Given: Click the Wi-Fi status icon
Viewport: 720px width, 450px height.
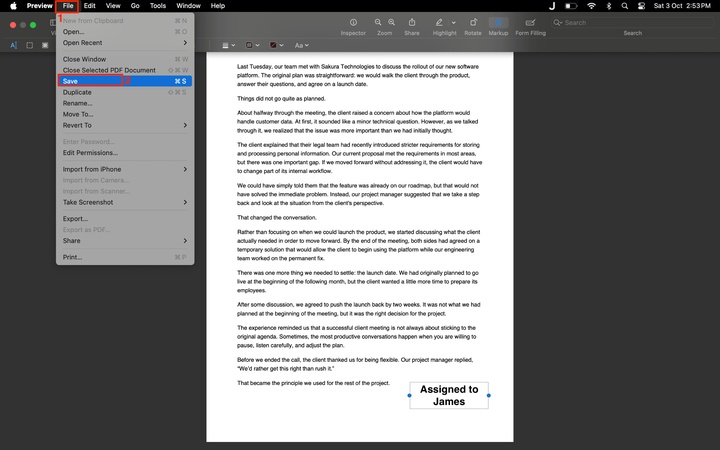Looking at the screenshot, I should pos(591,6).
